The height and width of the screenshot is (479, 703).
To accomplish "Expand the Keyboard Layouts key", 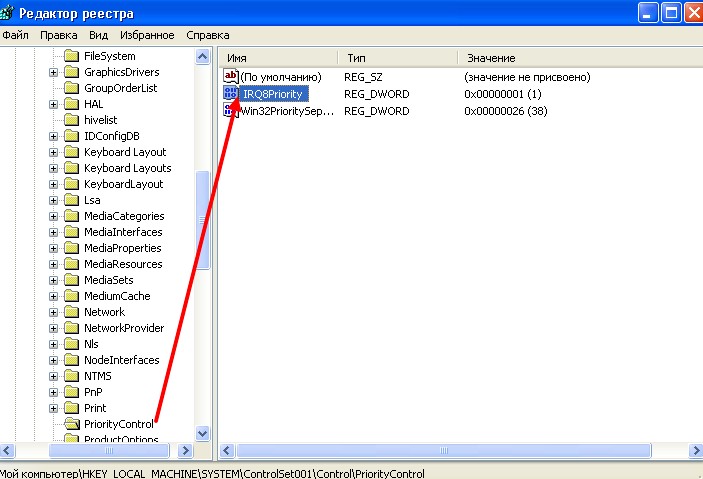I will pos(53,168).
